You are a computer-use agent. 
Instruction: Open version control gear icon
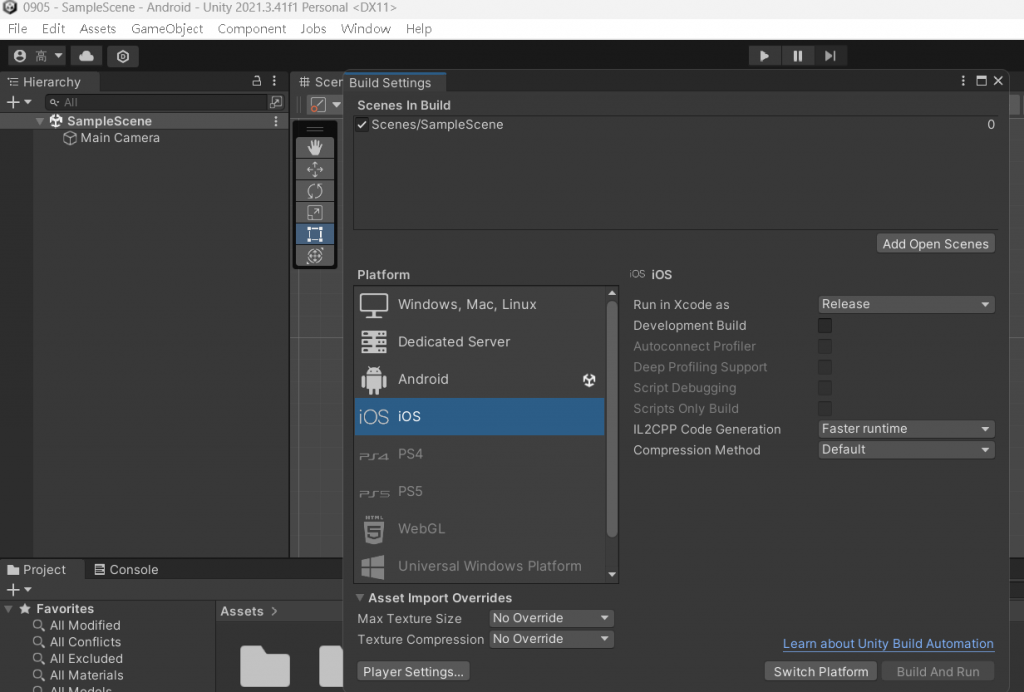tap(123, 56)
